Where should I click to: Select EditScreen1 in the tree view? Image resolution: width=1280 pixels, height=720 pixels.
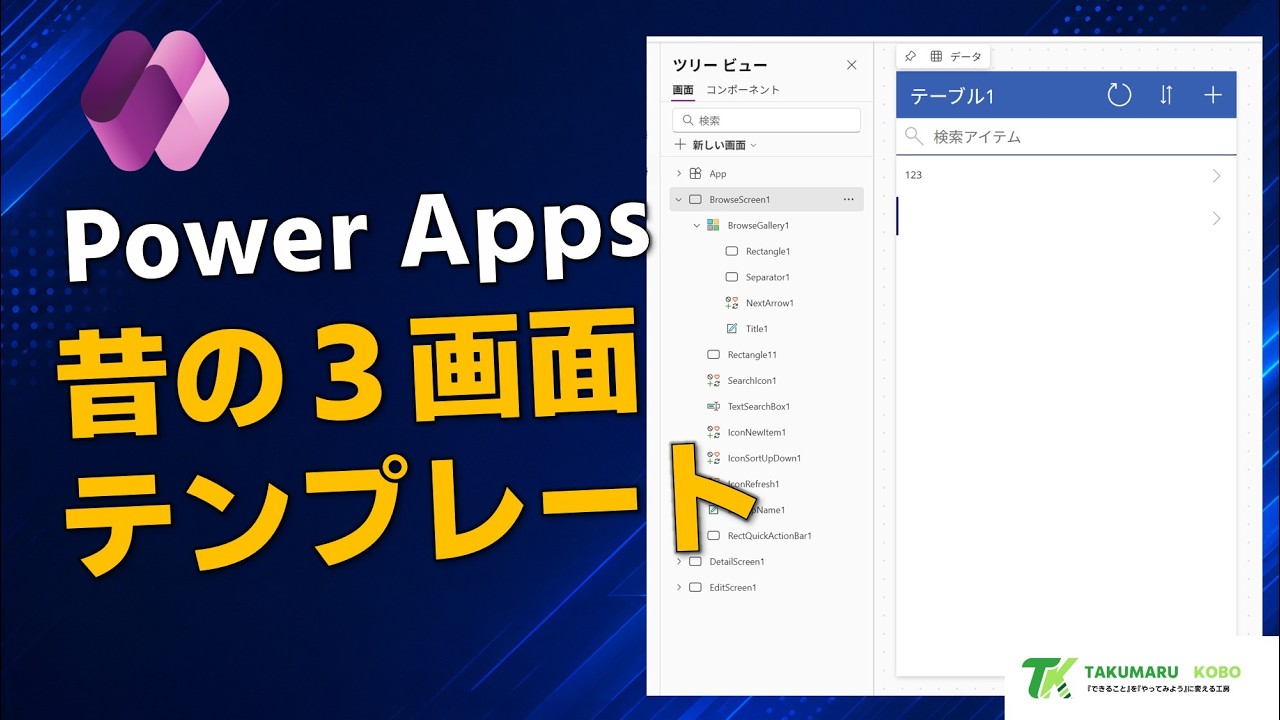pyautogui.click(x=733, y=588)
